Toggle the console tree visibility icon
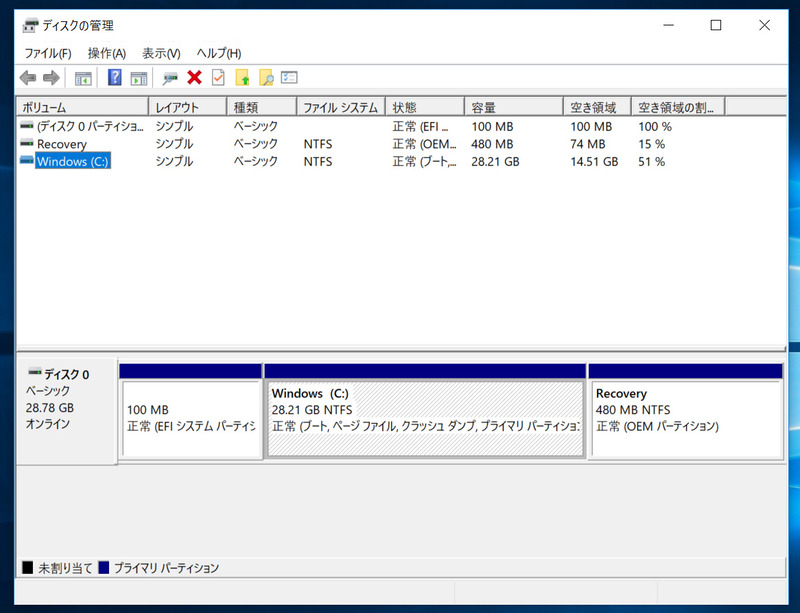The width and height of the screenshot is (800, 613). 84,78
